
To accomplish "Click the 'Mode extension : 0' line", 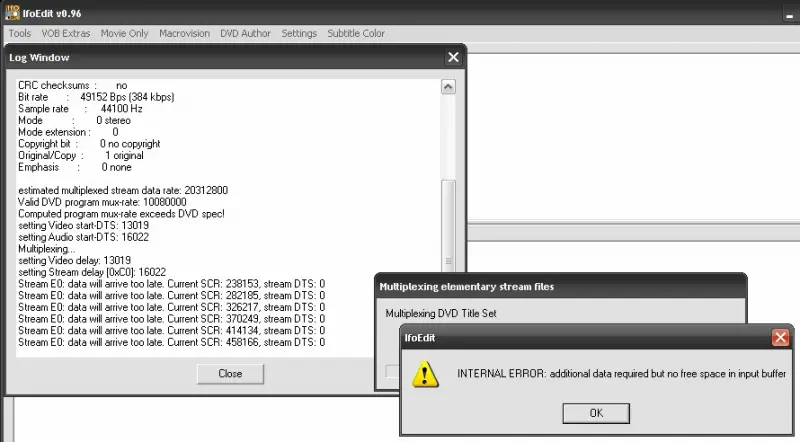I will (68, 132).
